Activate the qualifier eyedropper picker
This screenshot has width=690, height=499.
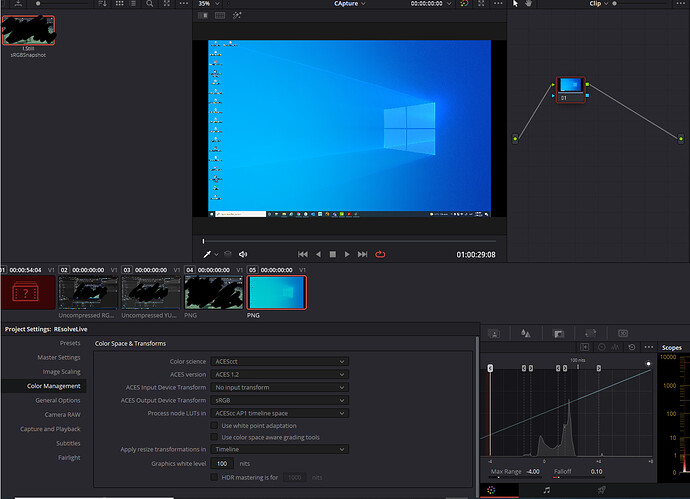[x=207, y=254]
